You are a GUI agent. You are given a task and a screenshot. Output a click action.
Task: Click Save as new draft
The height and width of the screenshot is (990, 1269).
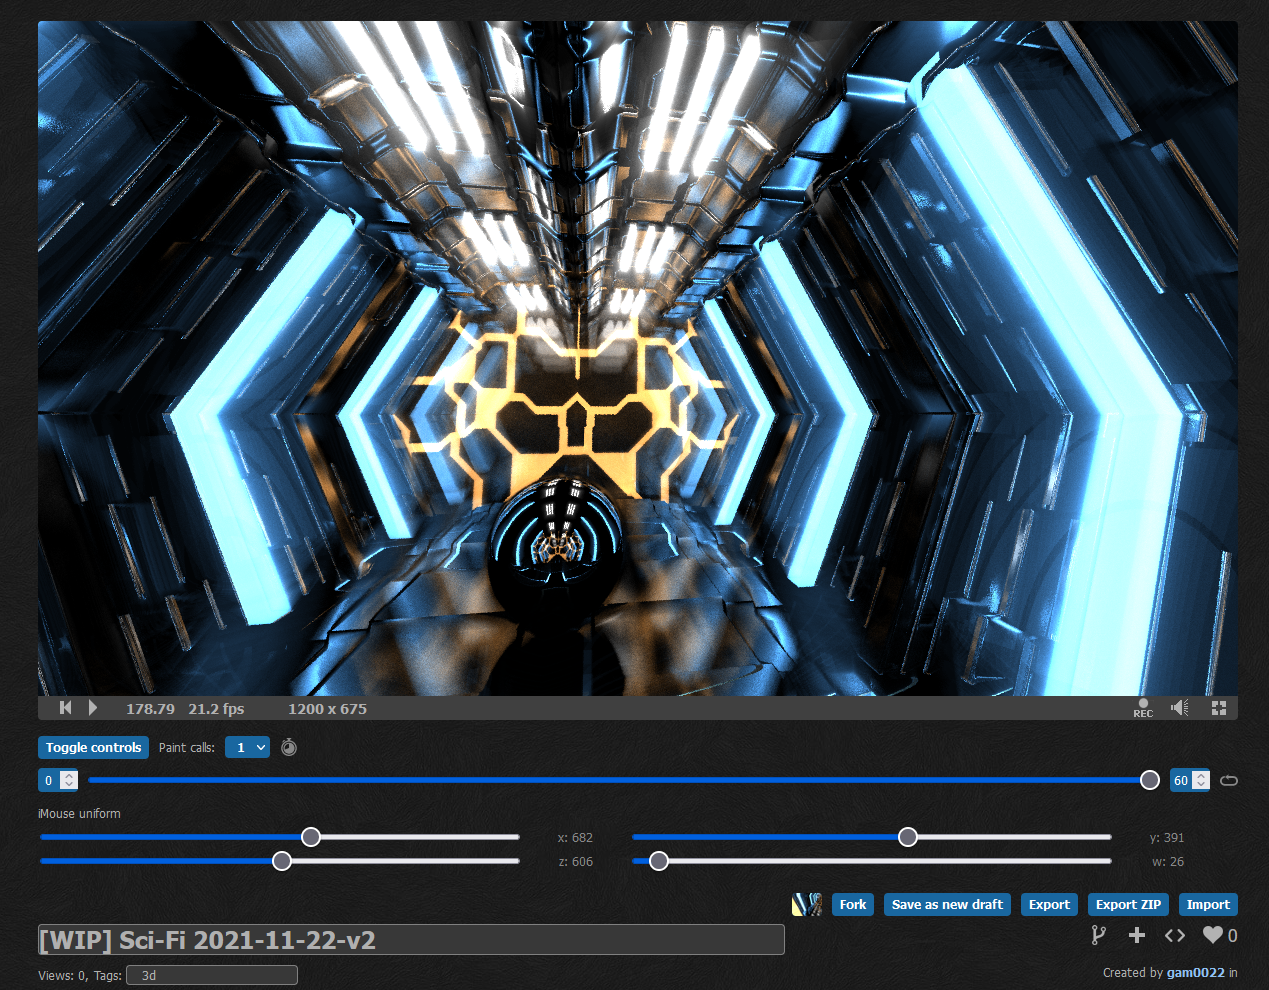(947, 904)
